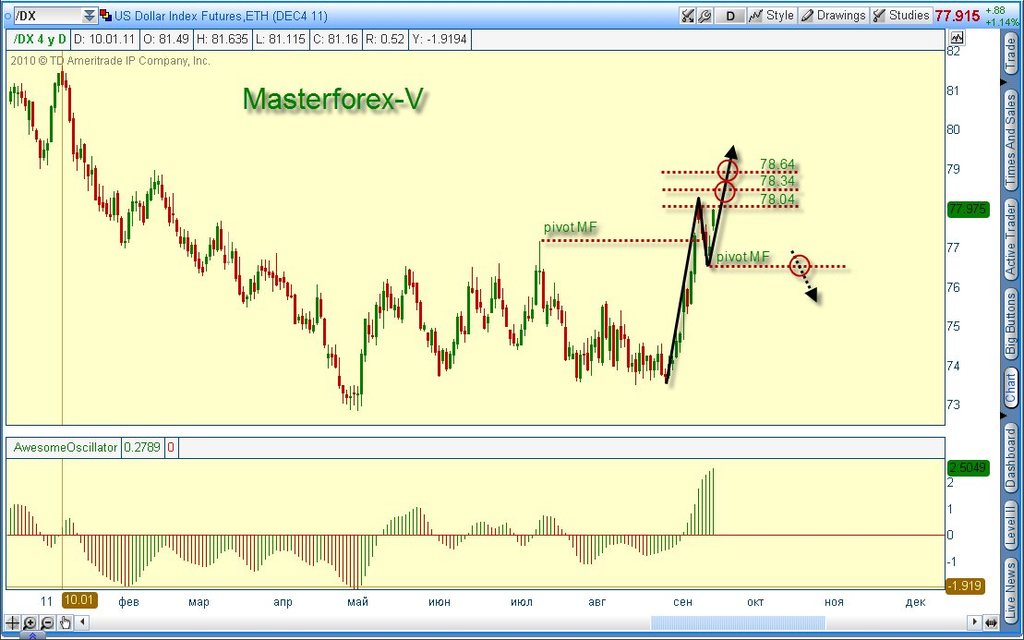Click the zoom out magnifier icon

(47, 622)
